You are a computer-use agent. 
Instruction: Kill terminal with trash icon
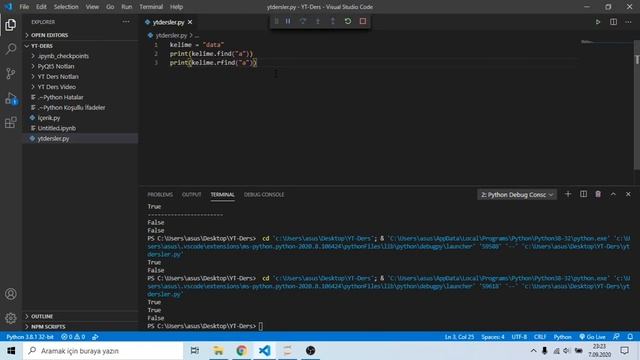tap(598, 194)
